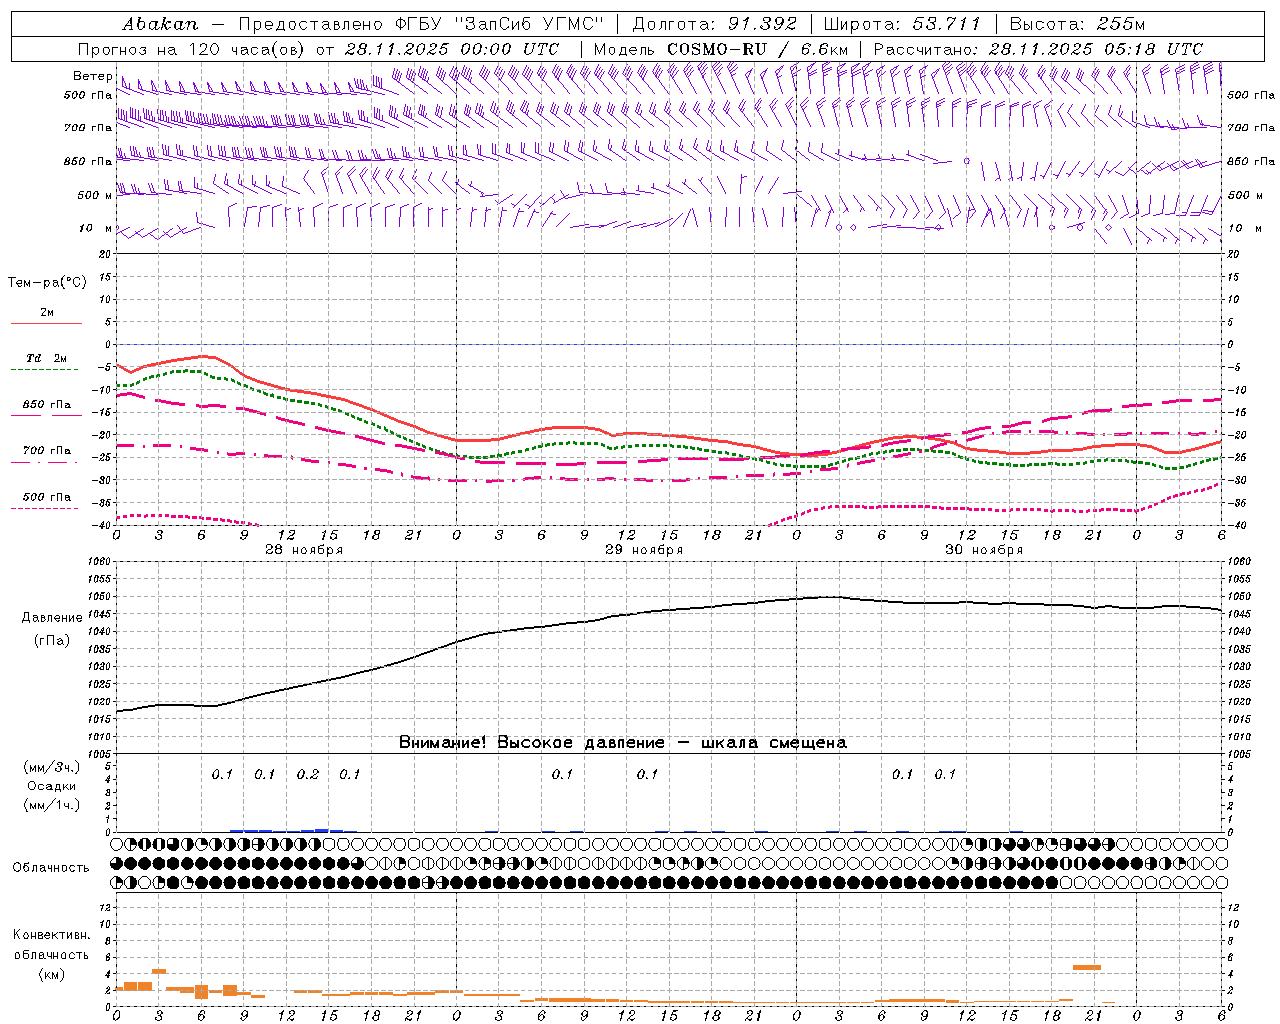
Task: Click the 'Давление' pressure panel label
Action: (52, 618)
